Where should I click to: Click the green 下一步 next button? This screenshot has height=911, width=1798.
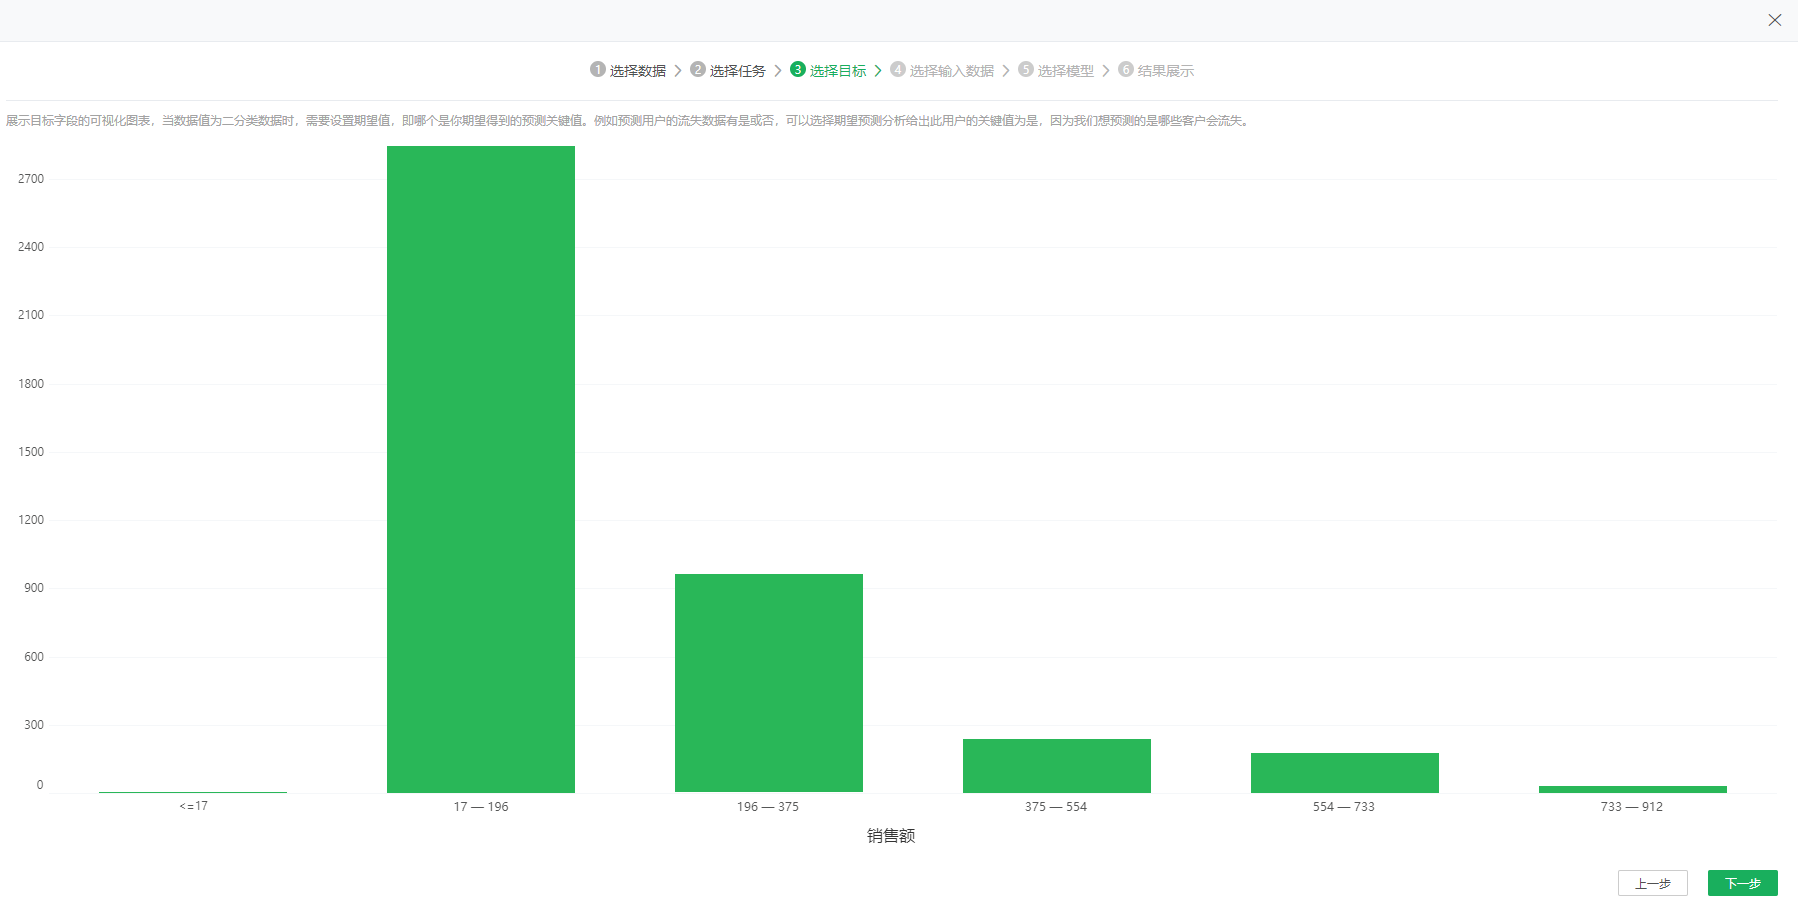(x=1743, y=883)
